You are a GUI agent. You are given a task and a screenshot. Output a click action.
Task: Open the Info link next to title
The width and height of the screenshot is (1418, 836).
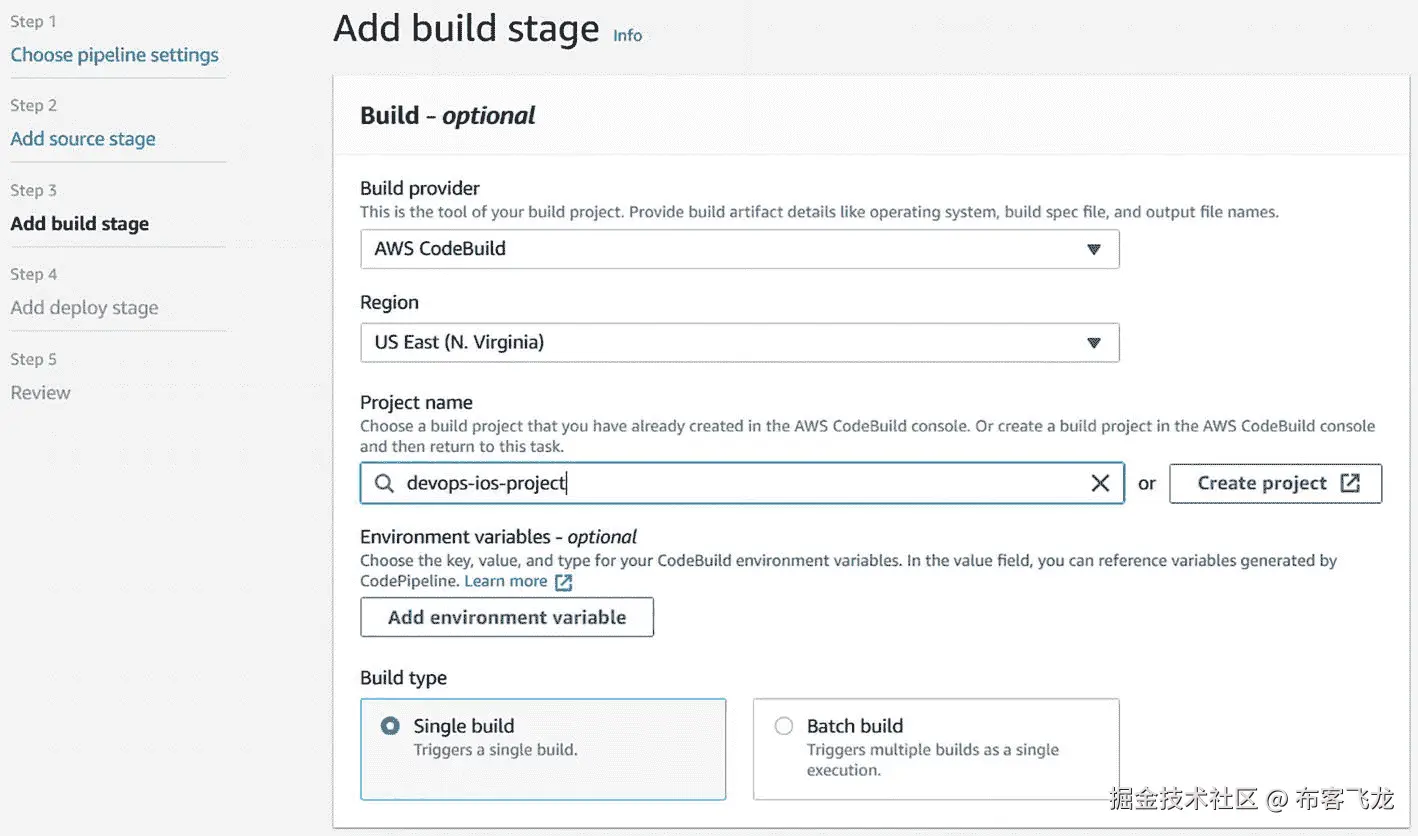click(627, 36)
